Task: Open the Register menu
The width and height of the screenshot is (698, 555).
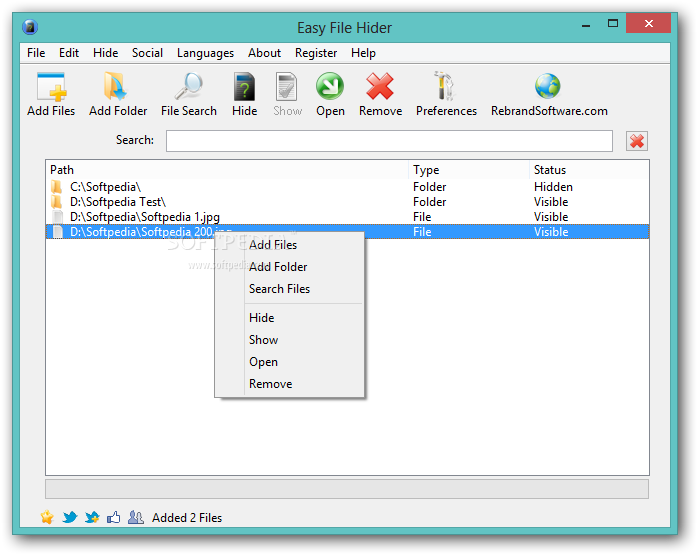Action: coord(316,53)
